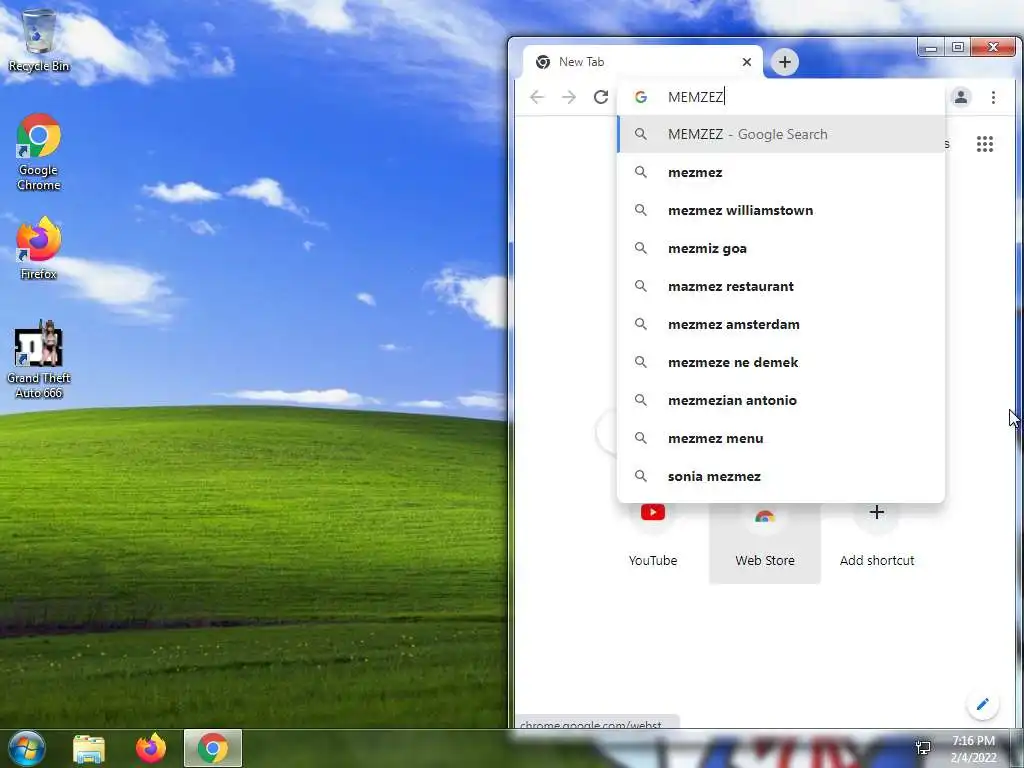Open a new tab with plus button

(785, 62)
